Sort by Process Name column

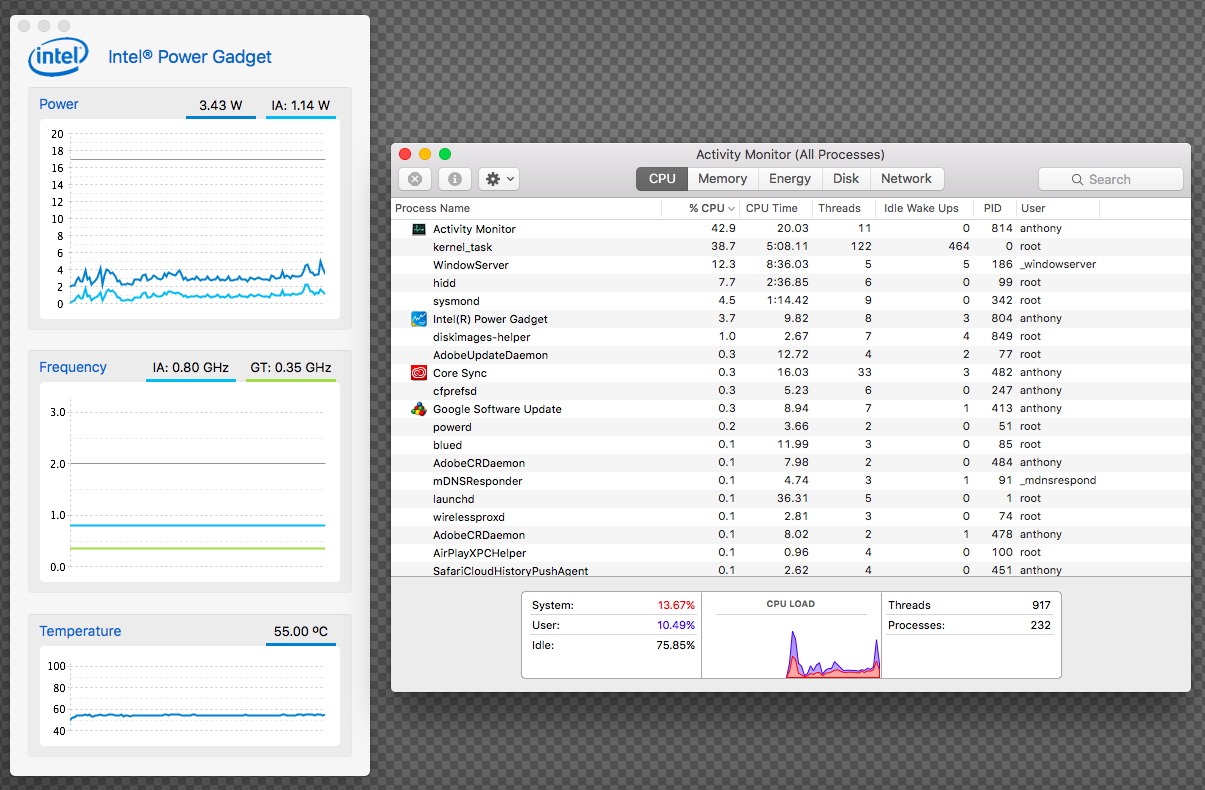click(x=526, y=208)
